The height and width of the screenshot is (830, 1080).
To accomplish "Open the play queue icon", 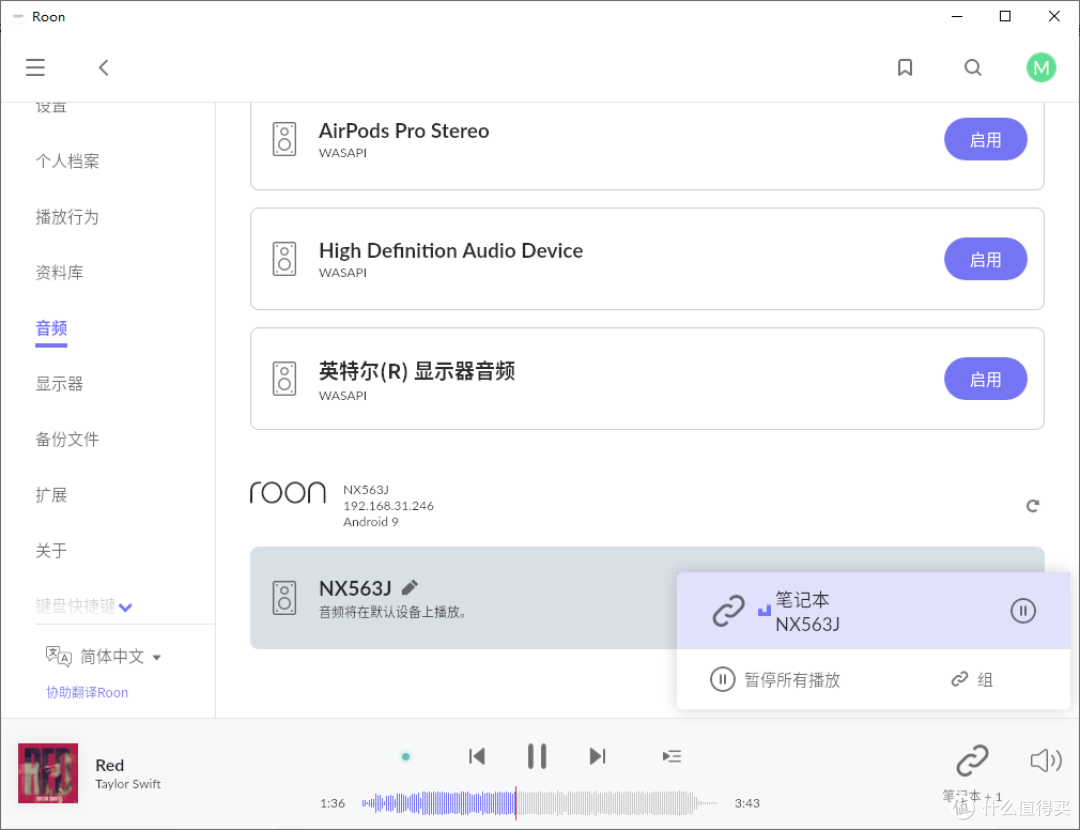I will coord(672,756).
